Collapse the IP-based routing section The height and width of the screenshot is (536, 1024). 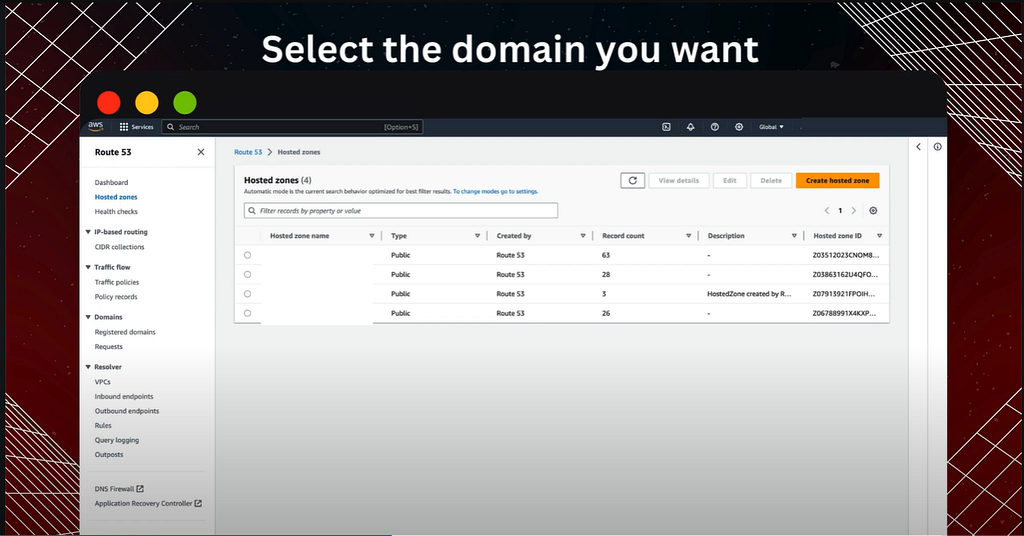pos(88,232)
